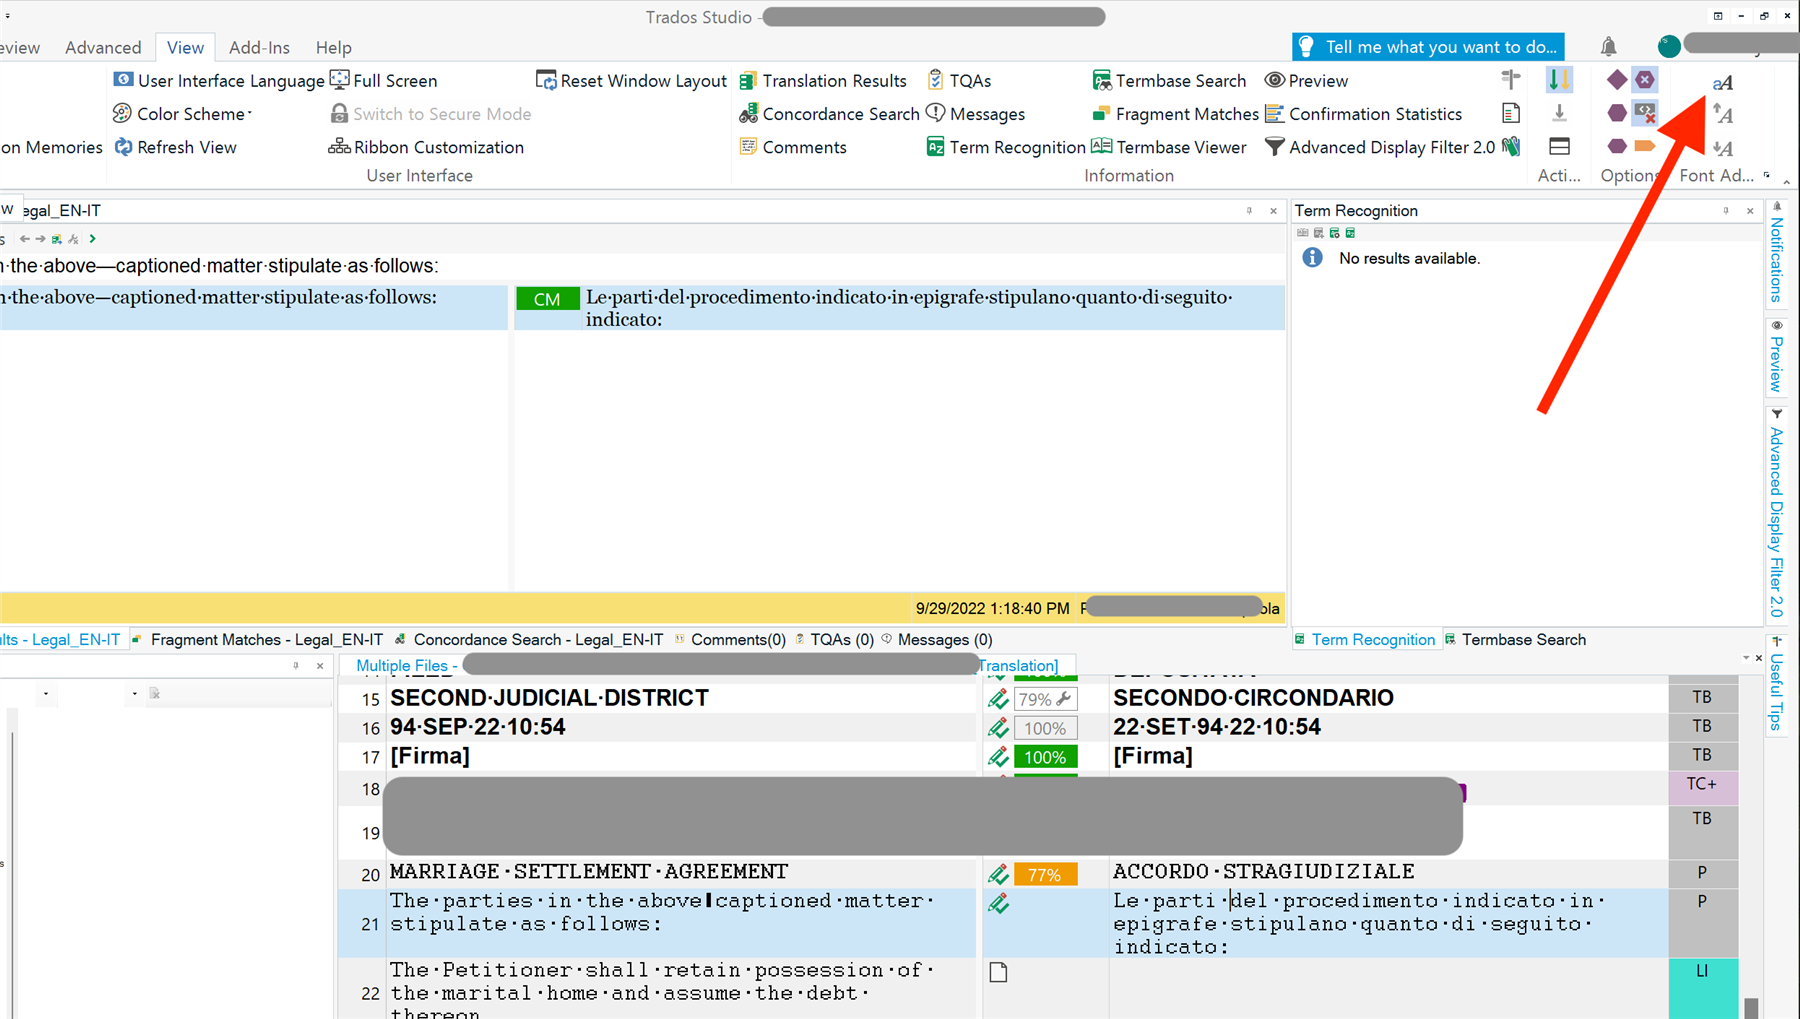The width and height of the screenshot is (1800, 1019).
Task: Open the Help ribbon tab
Action: (333, 47)
